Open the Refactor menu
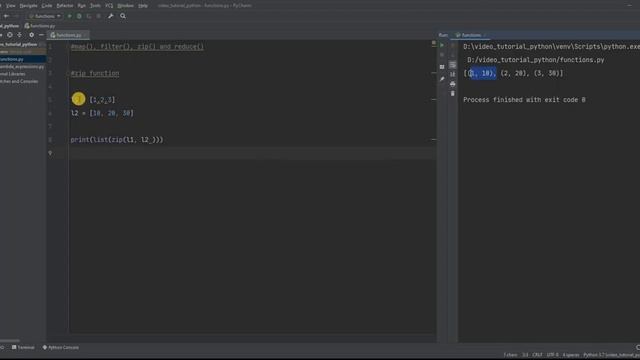The height and width of the screenshot is (360, 640). coord(65,6)
